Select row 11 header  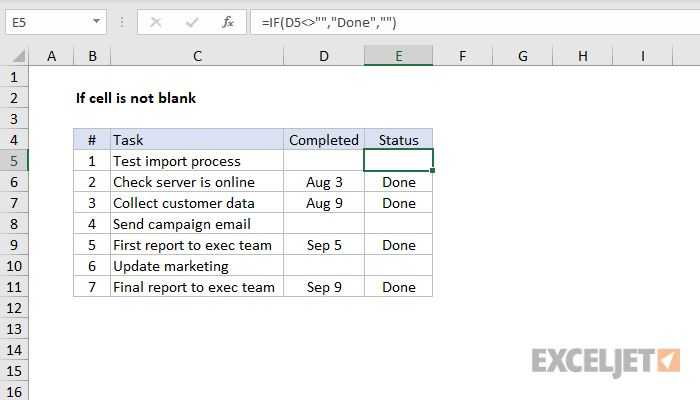tap(14, 287)
